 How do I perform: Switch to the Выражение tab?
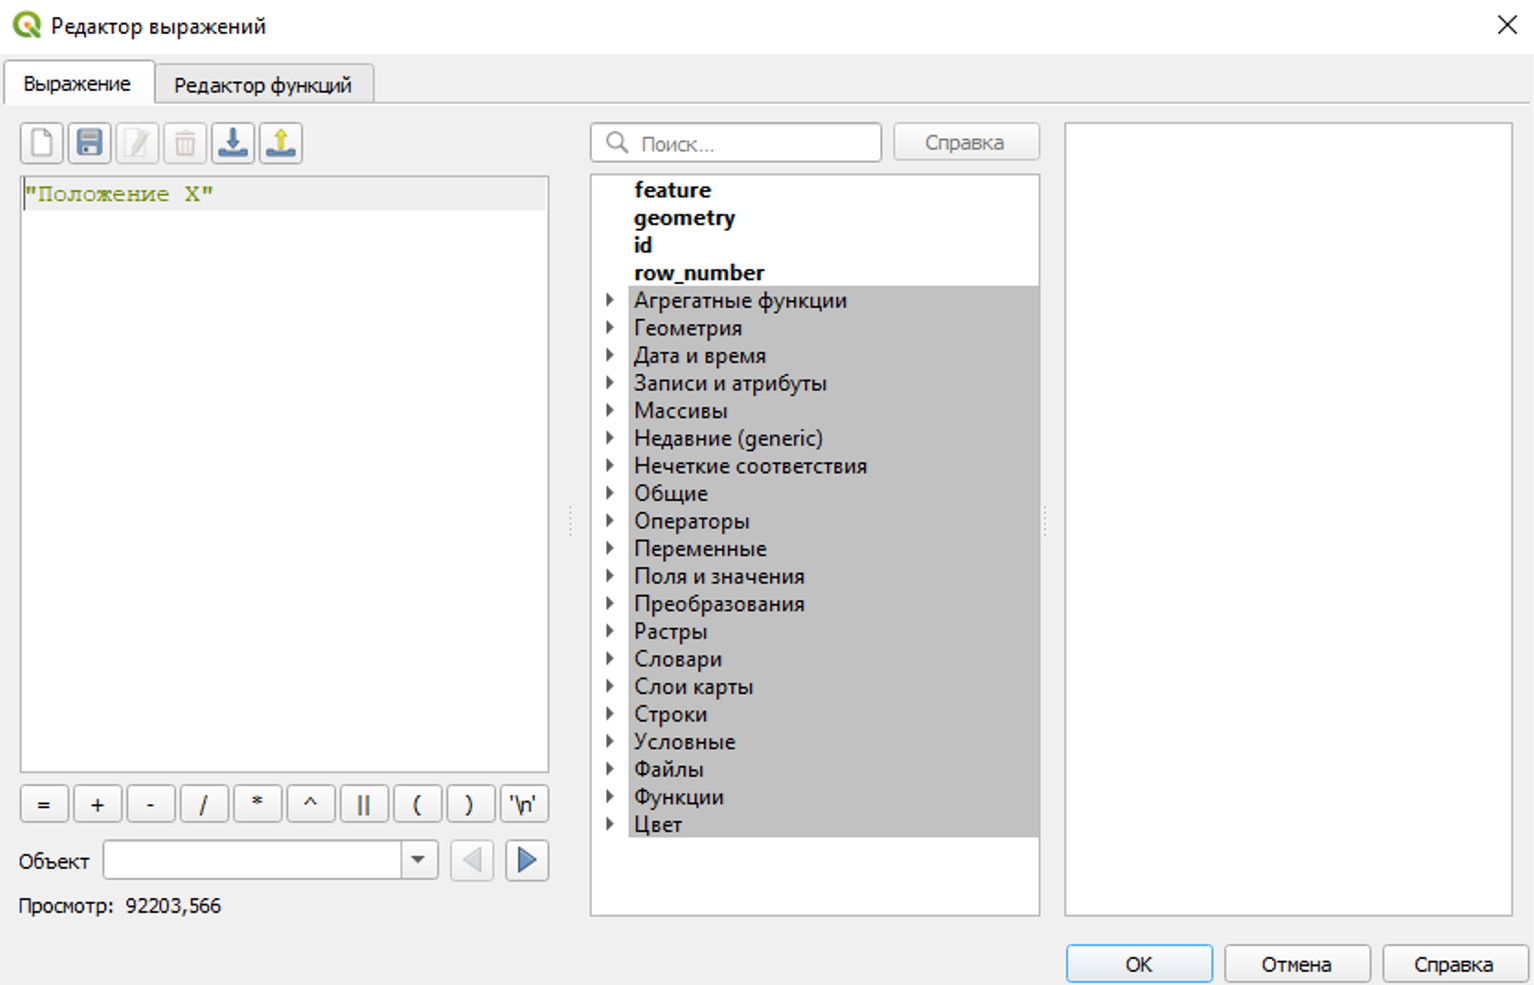[77, 84]
